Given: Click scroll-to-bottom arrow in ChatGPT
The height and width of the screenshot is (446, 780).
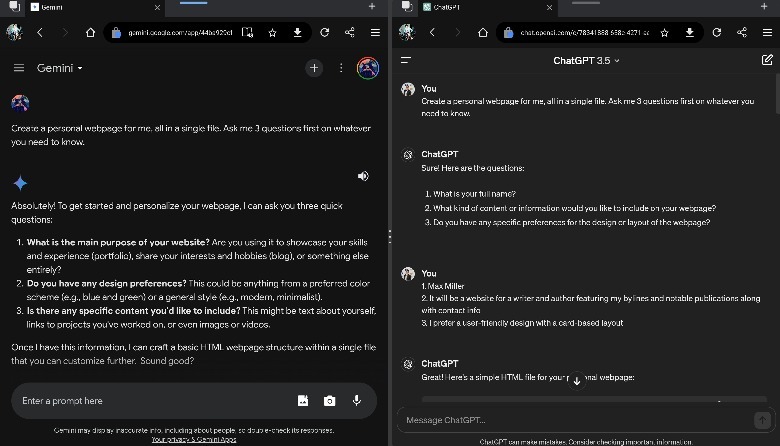Looking at the screenshot, I should coord(577,381).
